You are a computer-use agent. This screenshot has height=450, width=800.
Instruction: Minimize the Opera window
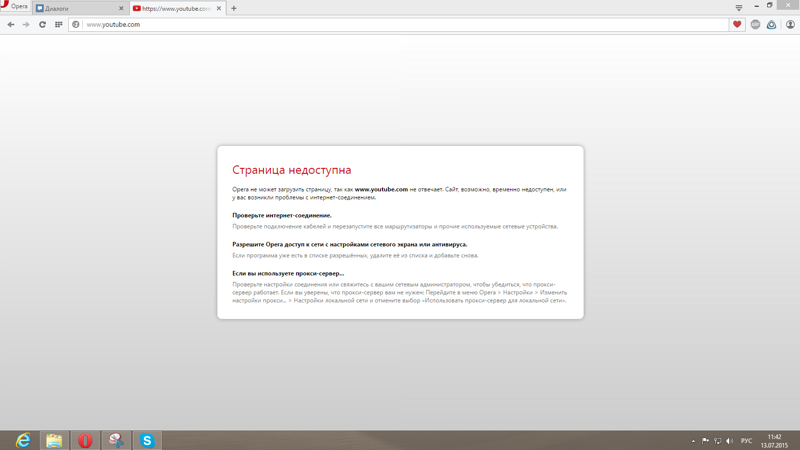[x=756, y=6]
